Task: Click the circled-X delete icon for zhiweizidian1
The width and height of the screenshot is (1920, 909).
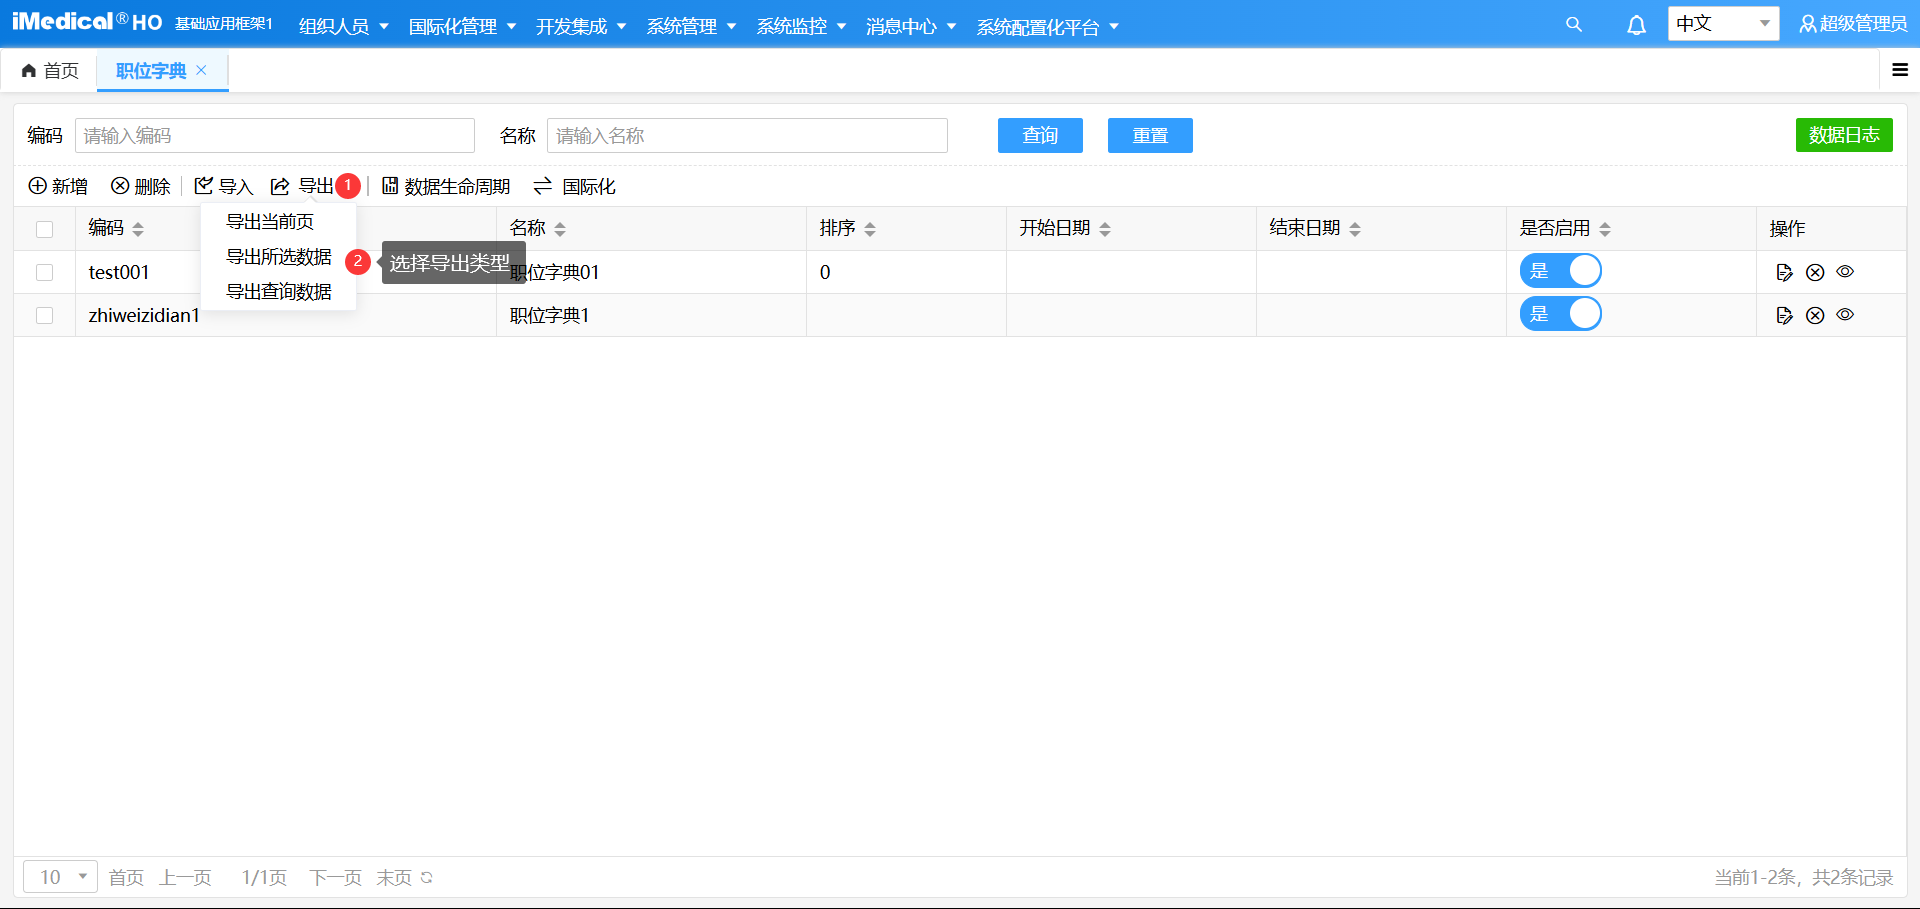Action: pyautogui.click(x=1815, y=314)
